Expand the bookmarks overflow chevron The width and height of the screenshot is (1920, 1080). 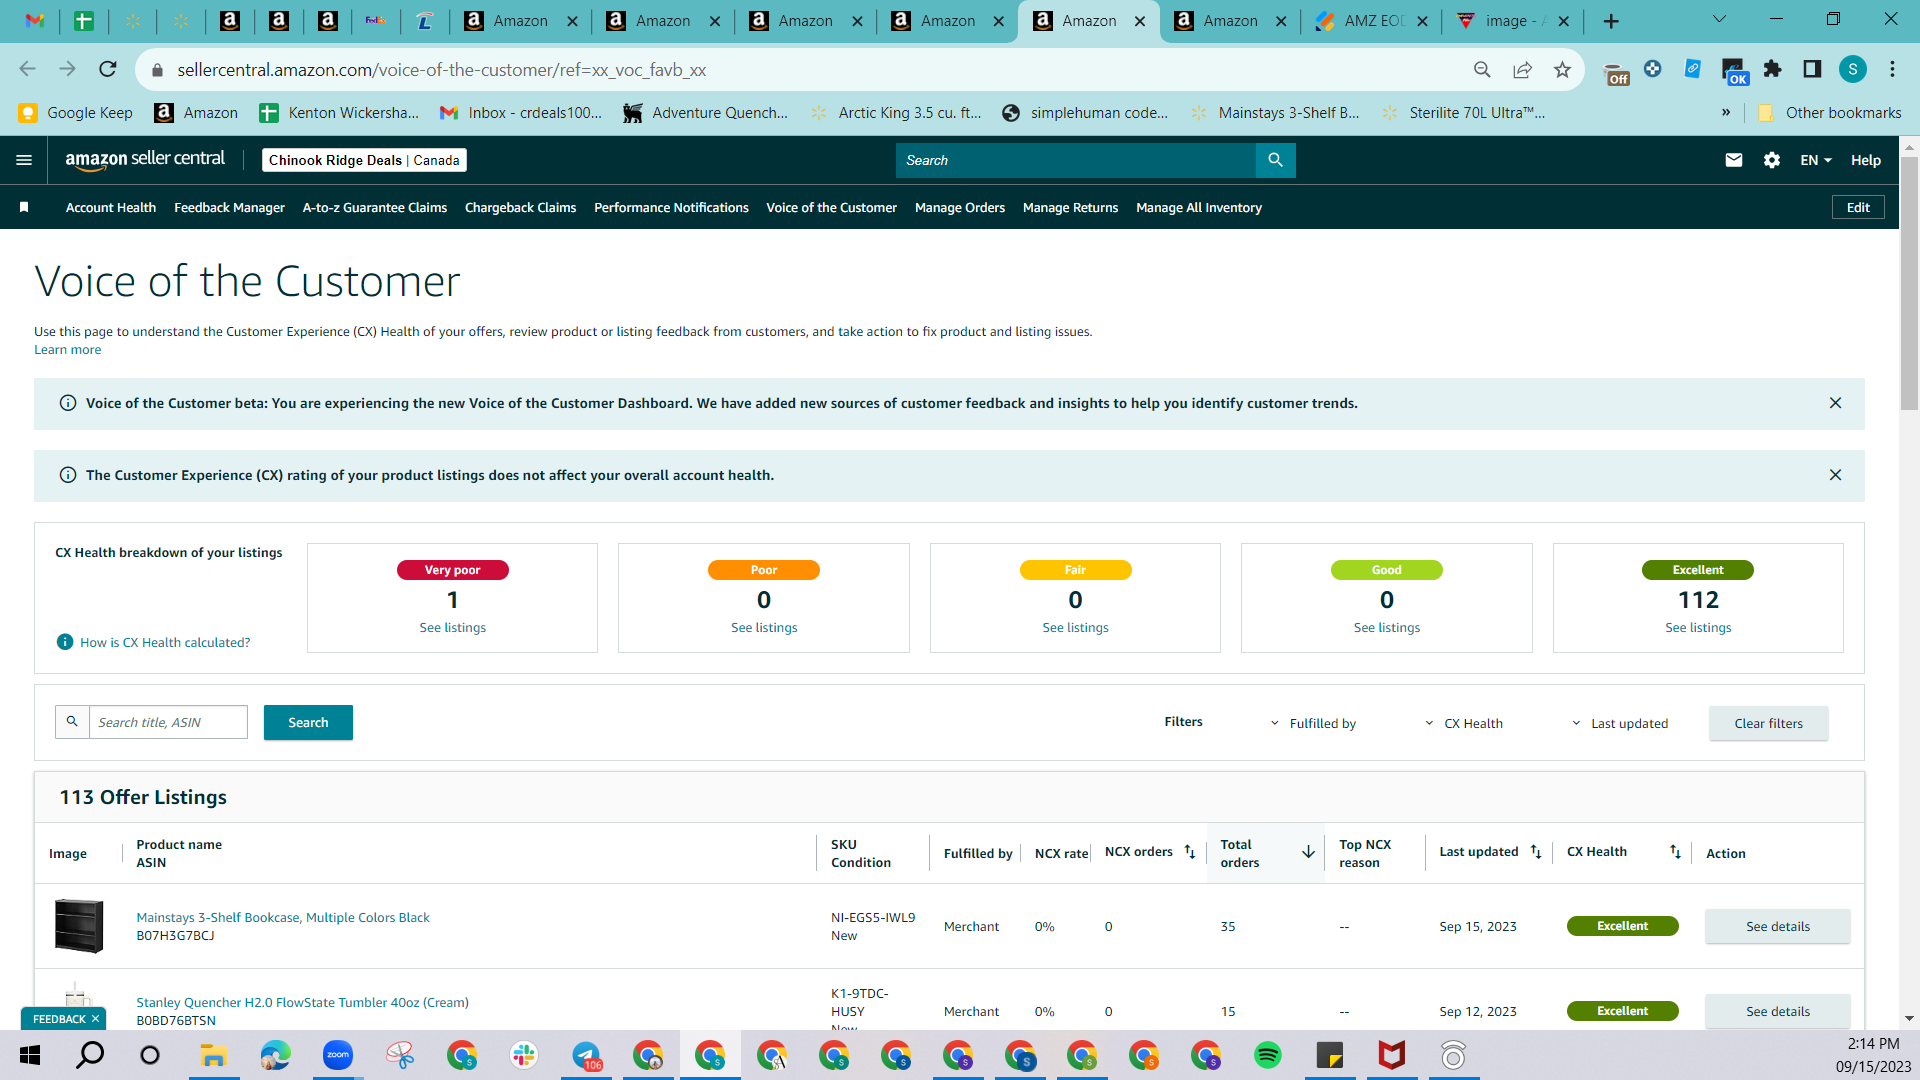pyautogui.click(x=1725, y=112)
